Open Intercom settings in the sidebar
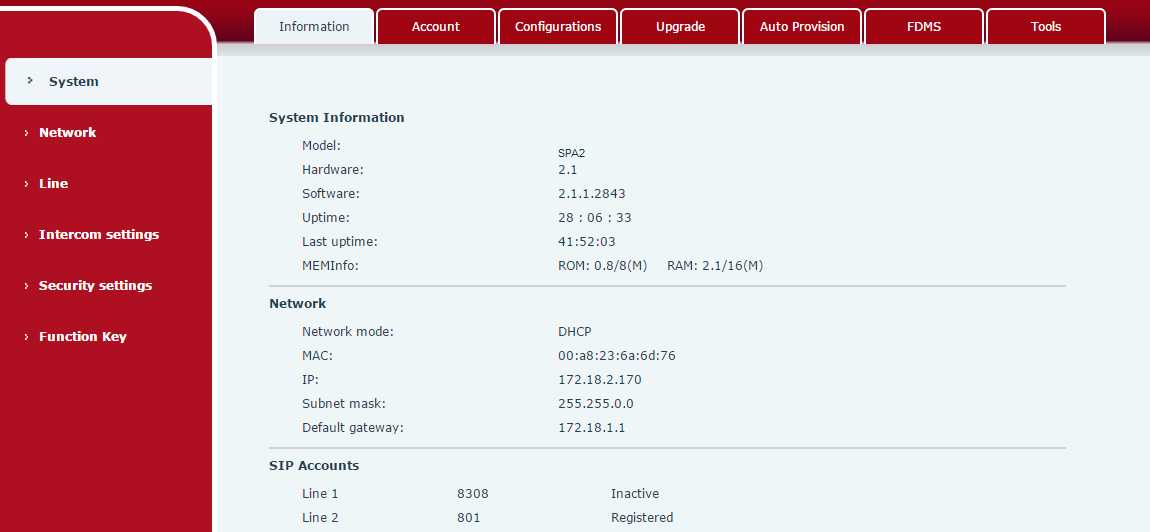This screenshot has width=1150, height=532. [98, 235]
